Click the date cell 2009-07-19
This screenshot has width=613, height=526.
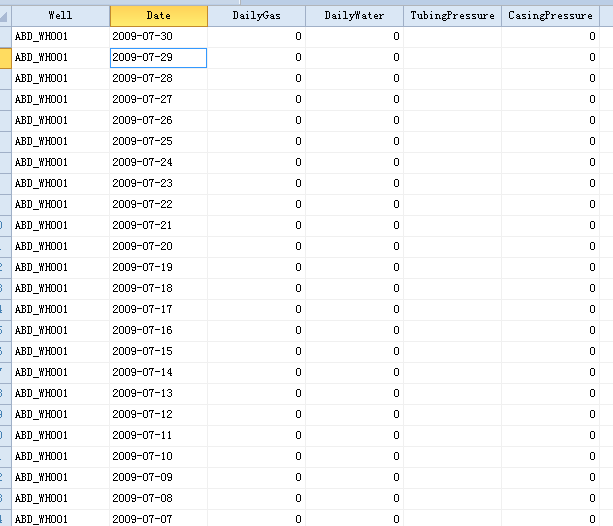click(x=159, y=268)
